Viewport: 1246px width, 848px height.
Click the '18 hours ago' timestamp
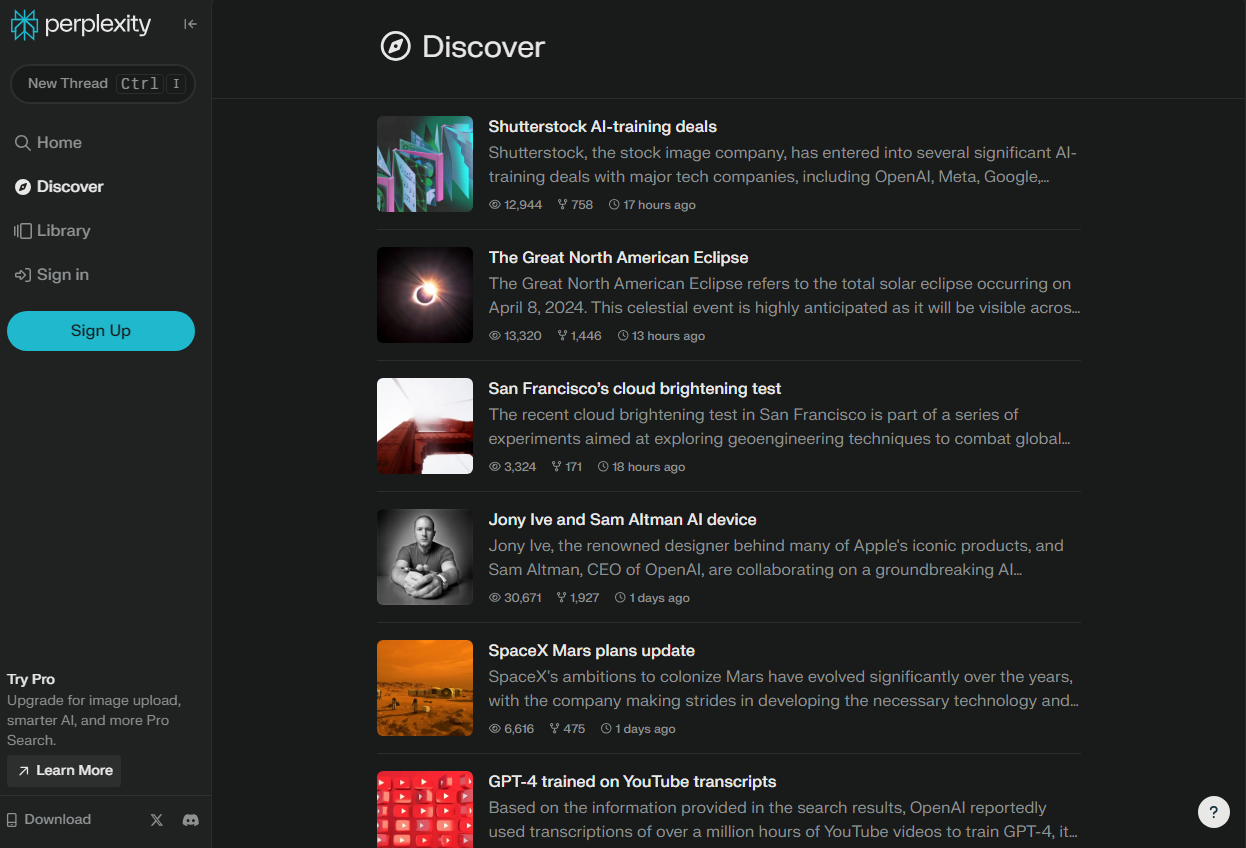pyautogui.click(x=641, y=467)
